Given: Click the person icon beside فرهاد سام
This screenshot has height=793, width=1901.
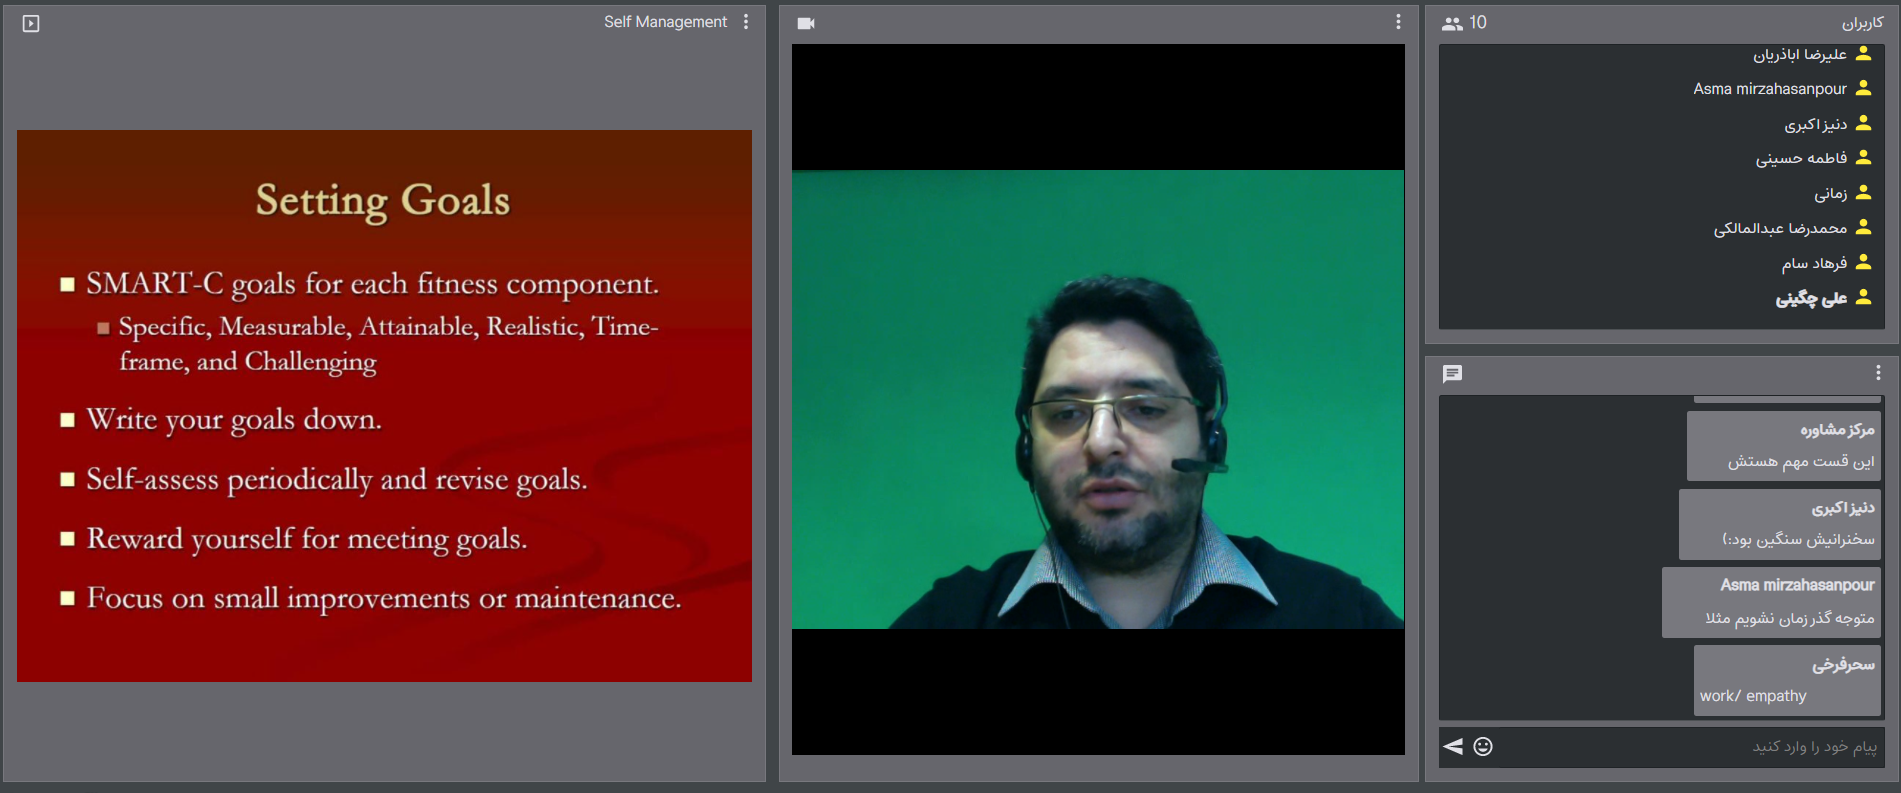Looking at the screenshot, I should (x=1863, y=262).
